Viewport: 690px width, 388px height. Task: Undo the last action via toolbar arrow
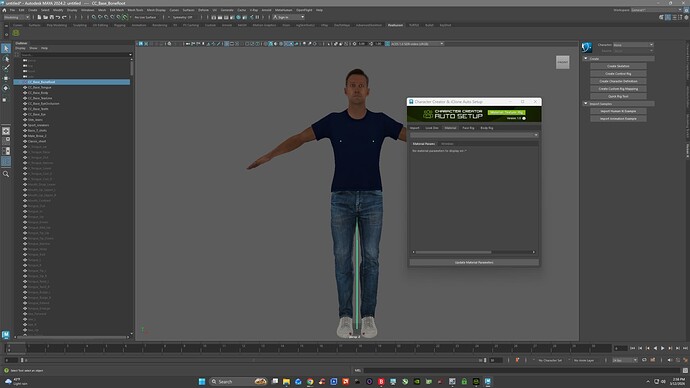point(58,17)
